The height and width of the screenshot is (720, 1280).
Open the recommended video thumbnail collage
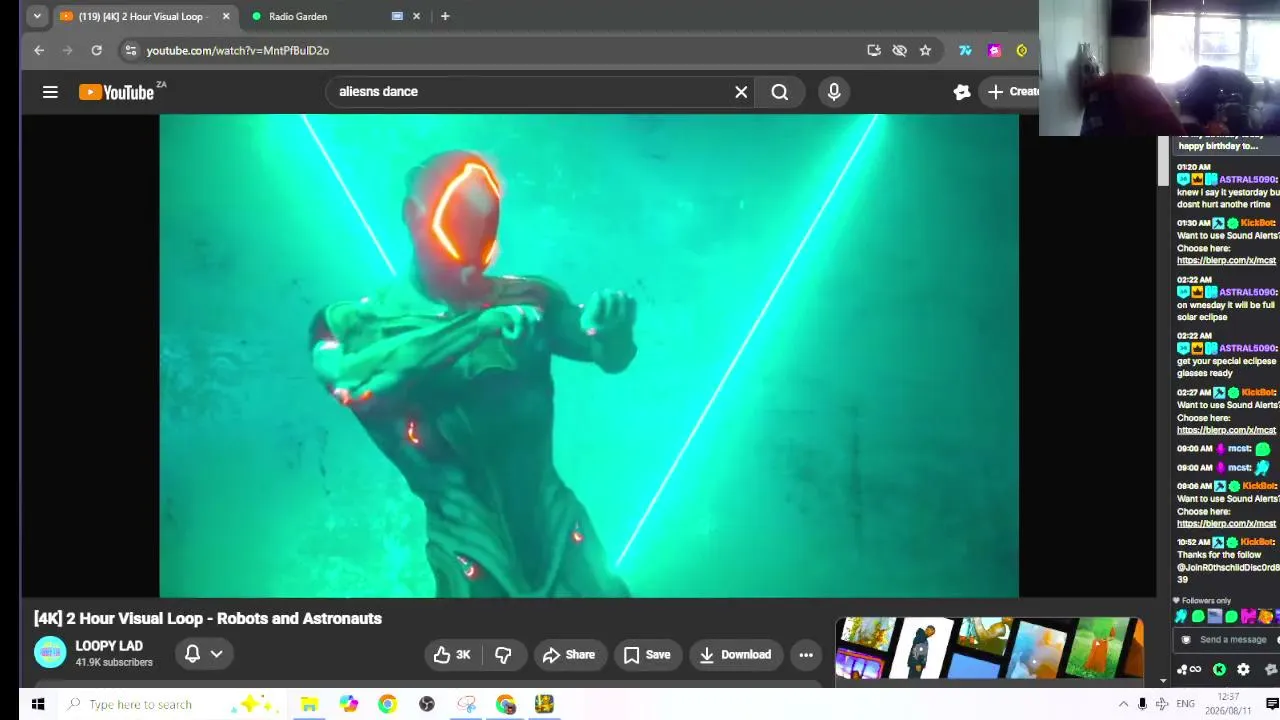pos(989,648)
